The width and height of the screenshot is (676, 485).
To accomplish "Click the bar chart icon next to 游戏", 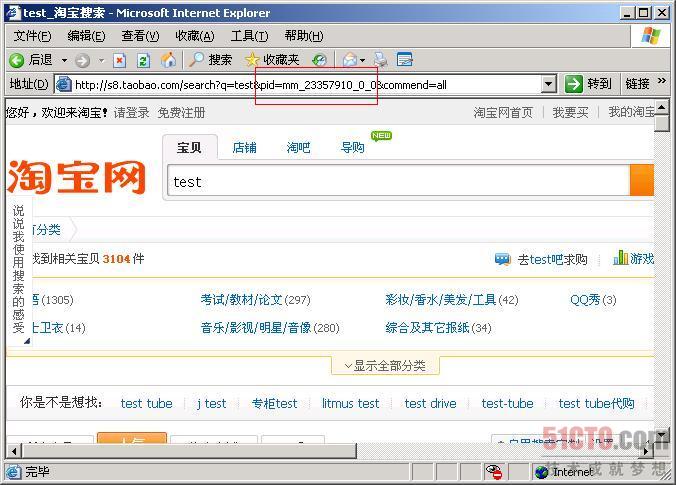I will click(620, 258).
